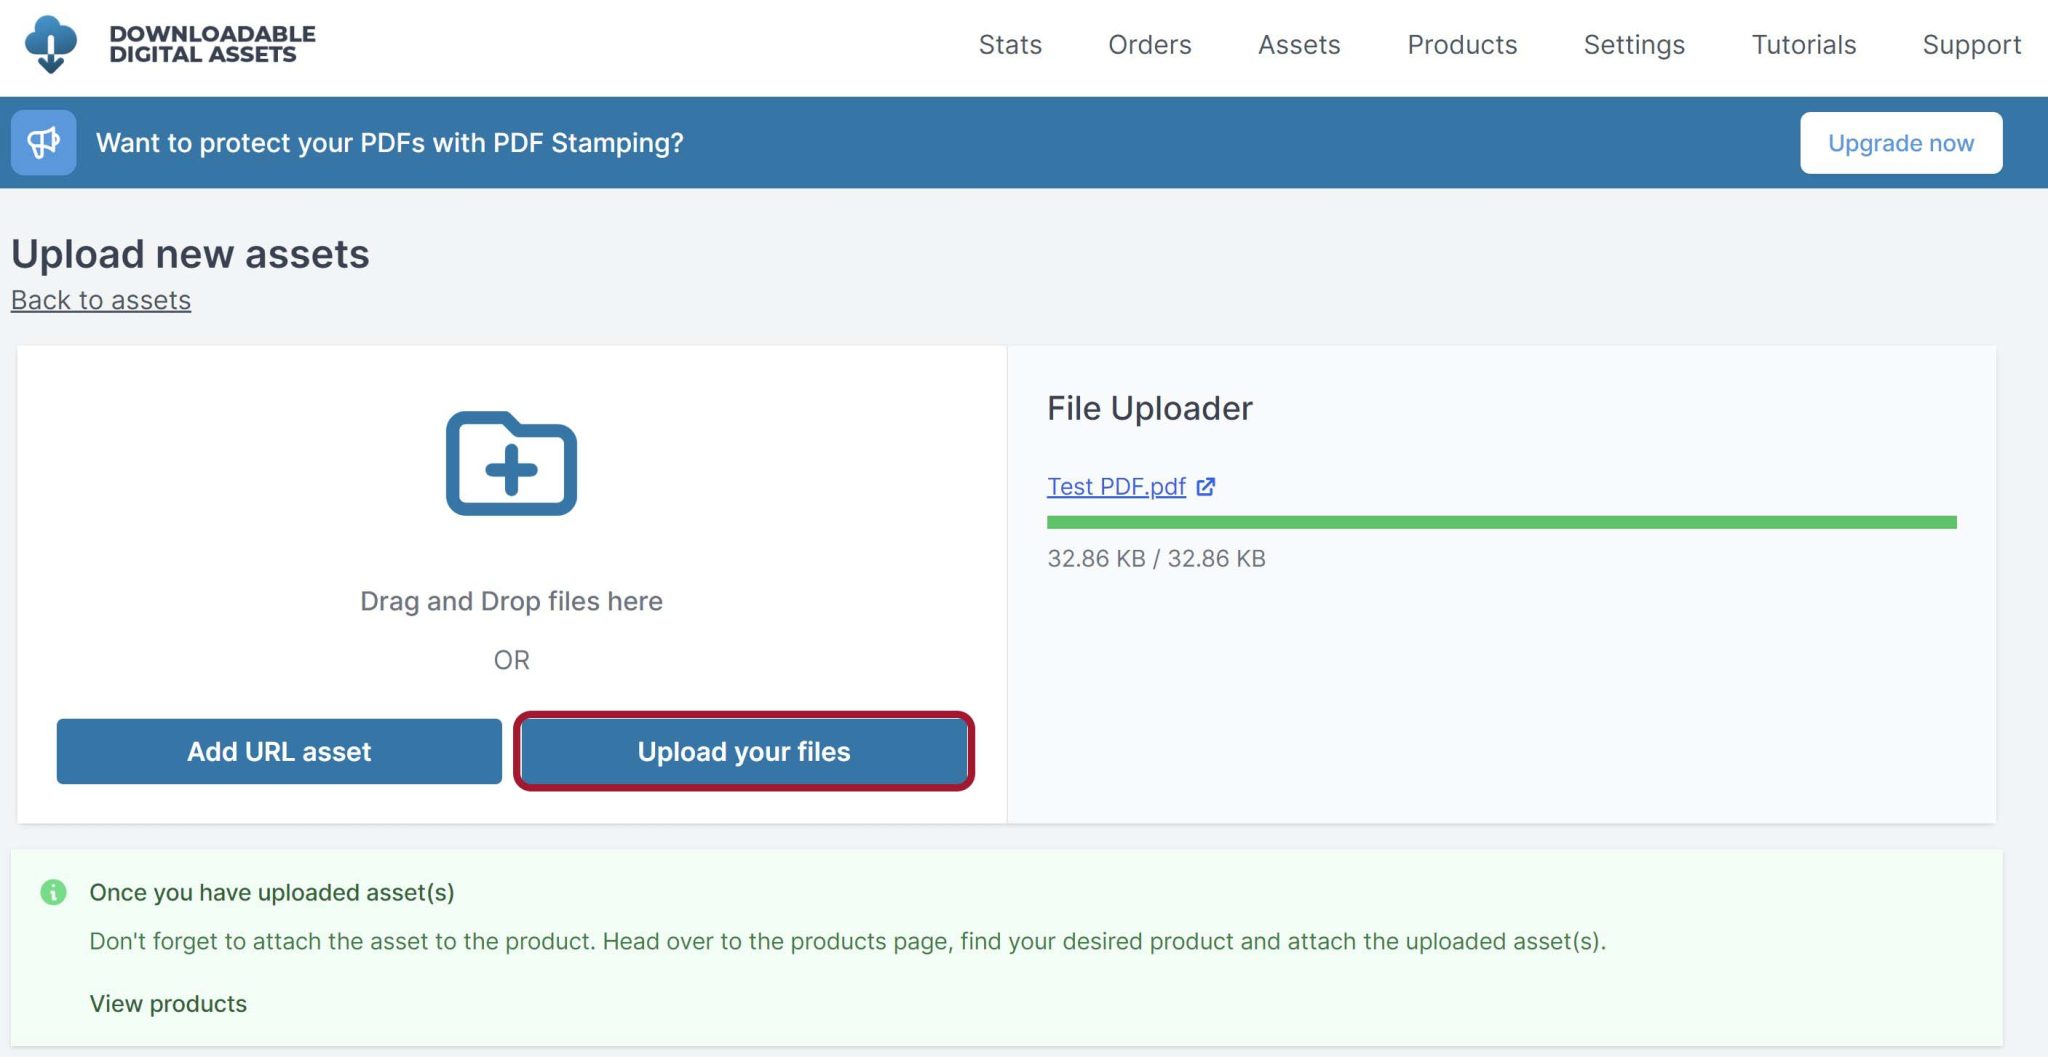Click the Downloadable Digital Assets cloud logo

click(x=50, y=44)
